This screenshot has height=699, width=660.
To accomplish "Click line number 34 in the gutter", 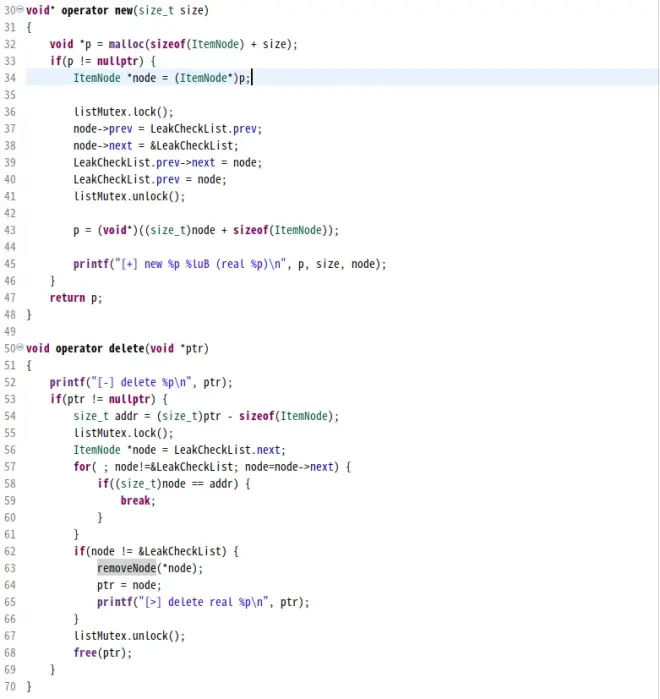I will [x=11, y=78].
